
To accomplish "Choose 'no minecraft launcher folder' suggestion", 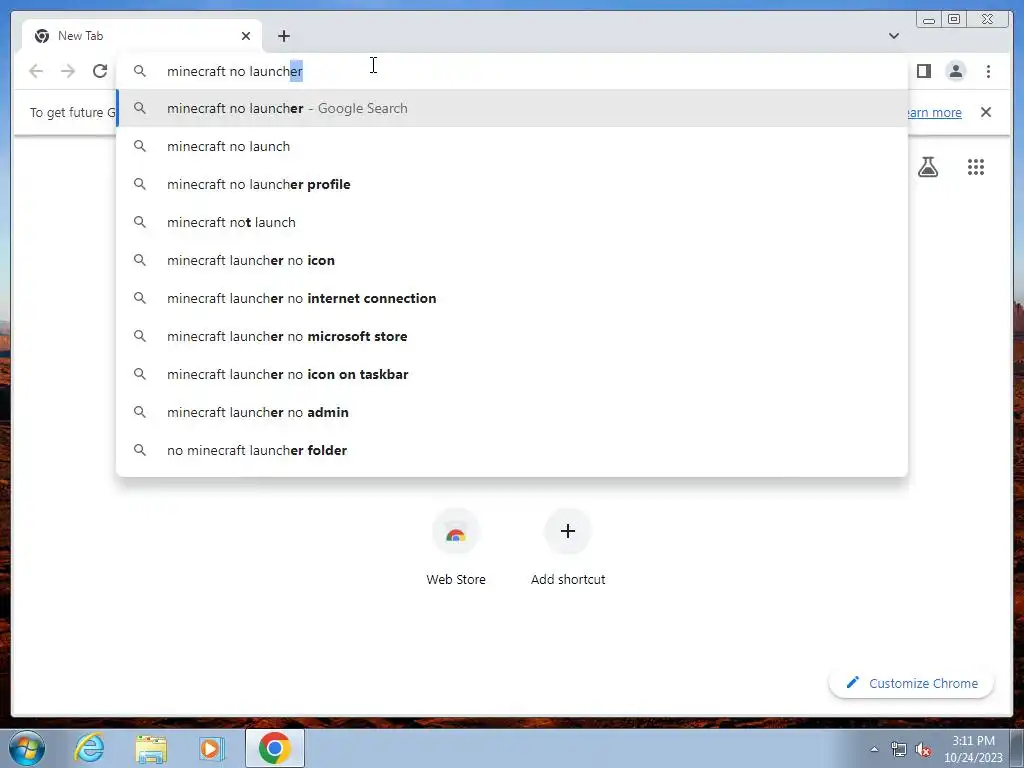I will click(x=512, y=450).
